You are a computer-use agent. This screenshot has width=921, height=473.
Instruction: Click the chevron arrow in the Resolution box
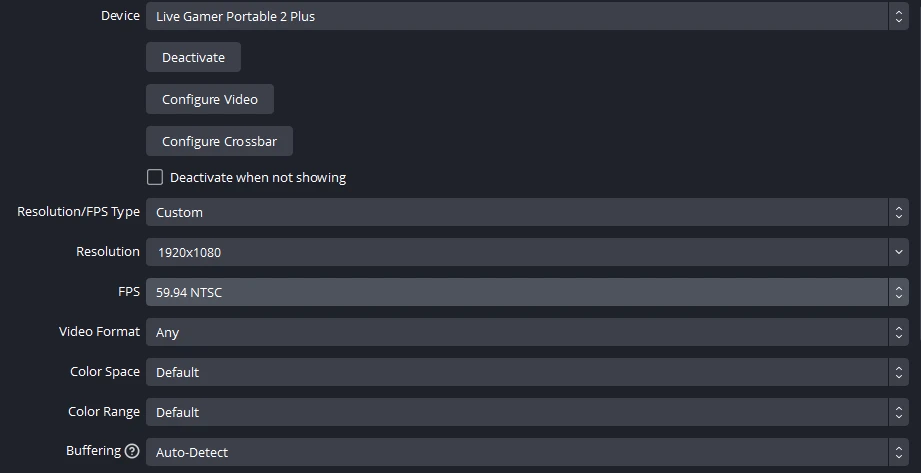(x=898, y=252)
